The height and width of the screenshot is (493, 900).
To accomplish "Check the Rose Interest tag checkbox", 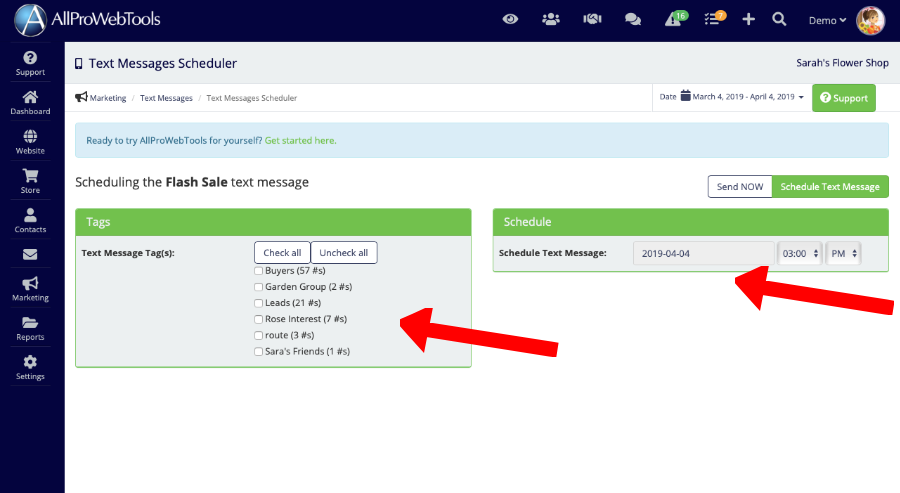I will click(258, 319).
